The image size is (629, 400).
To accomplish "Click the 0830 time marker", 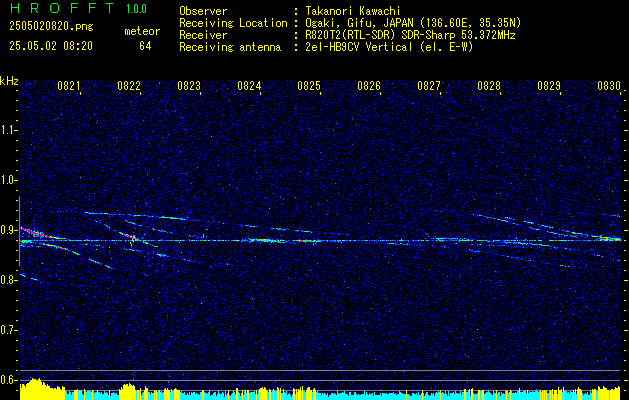I will pos(609,85).
